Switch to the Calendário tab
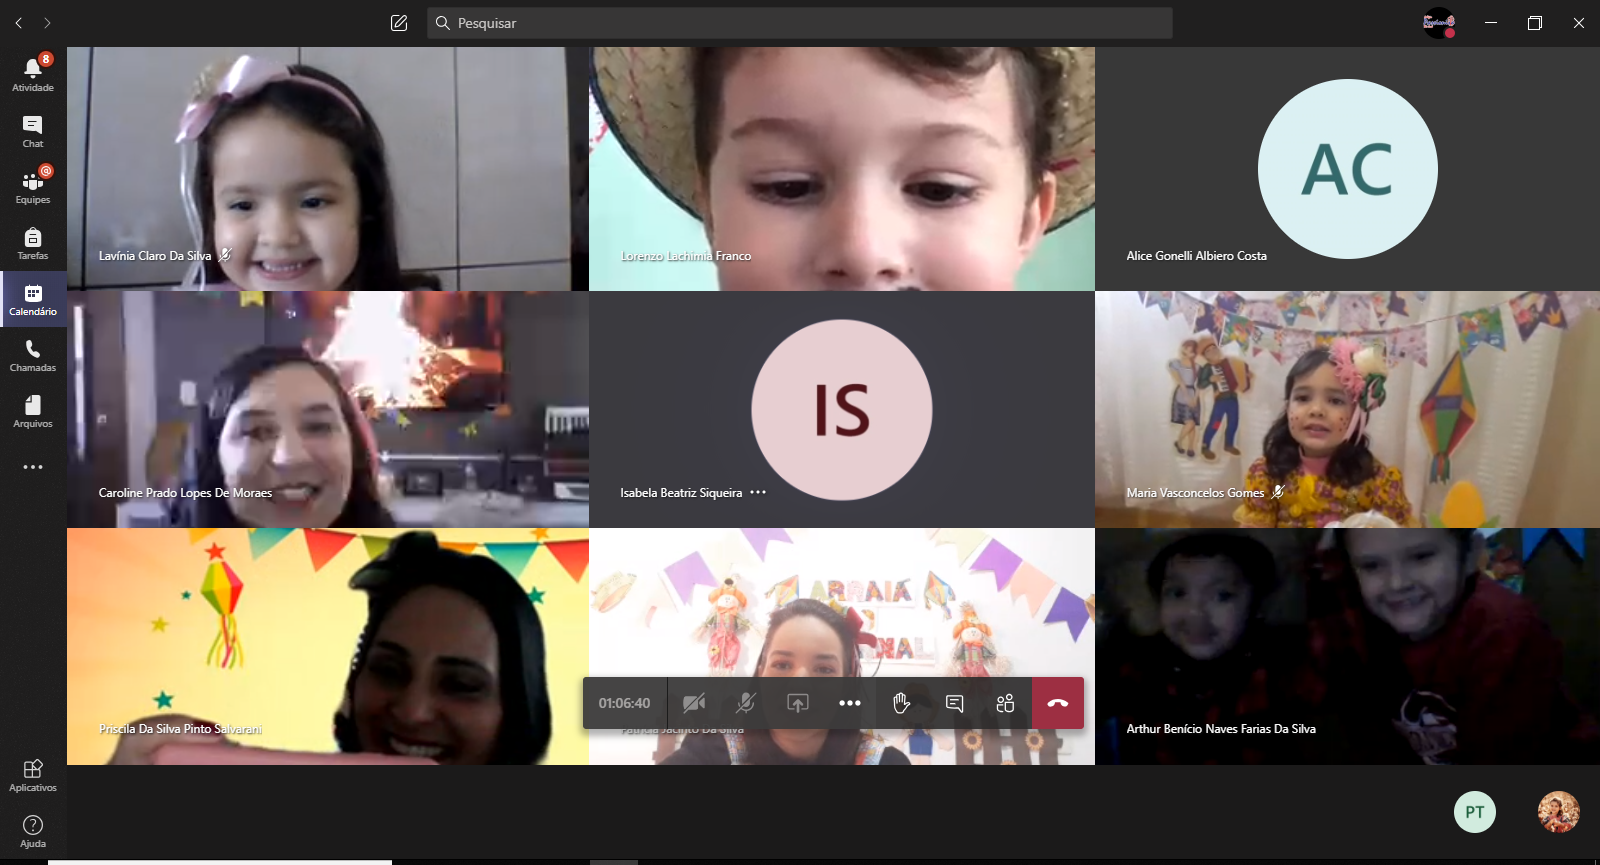 point(33,298)
